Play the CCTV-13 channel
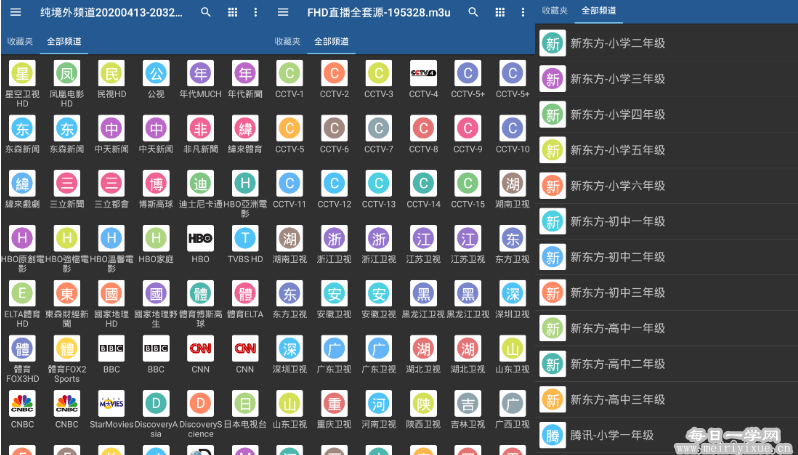 [379, 189]
